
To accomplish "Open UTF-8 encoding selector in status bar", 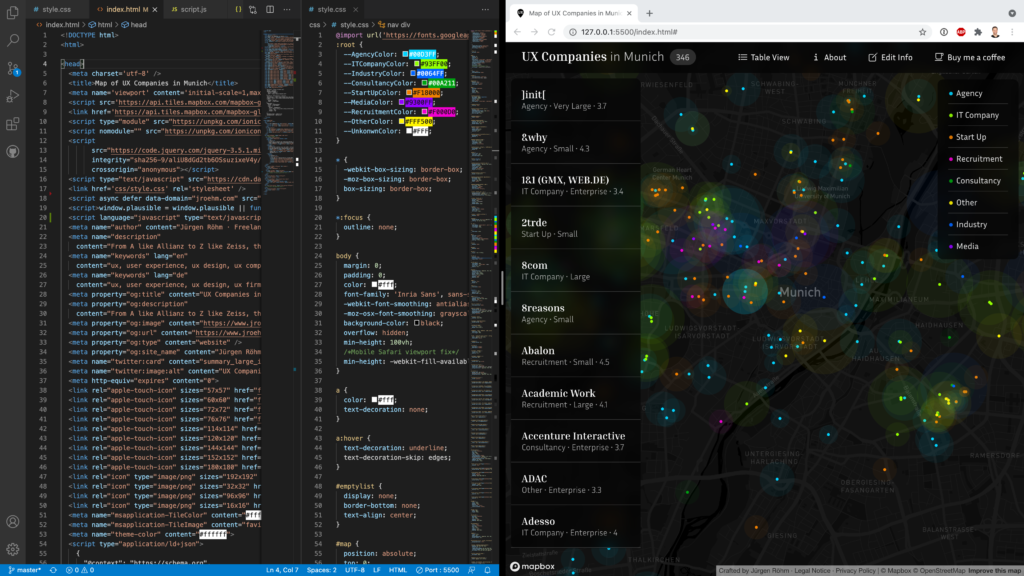I will pyautogui.click(x=325, y=570).
